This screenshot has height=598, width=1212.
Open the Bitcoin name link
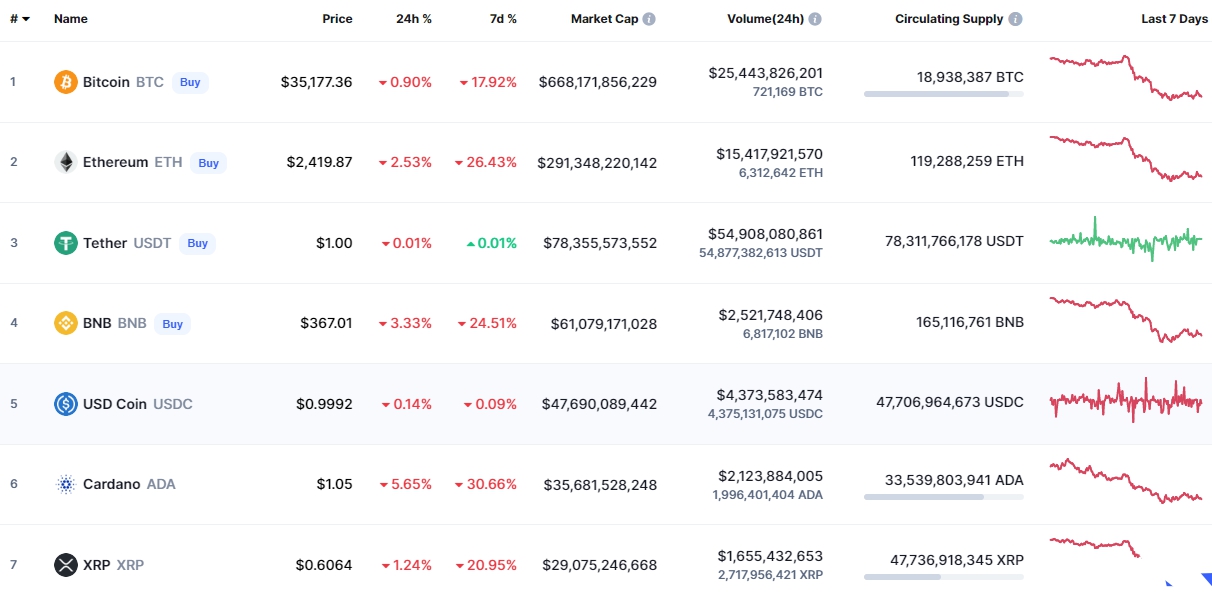(x=106, y=82)
